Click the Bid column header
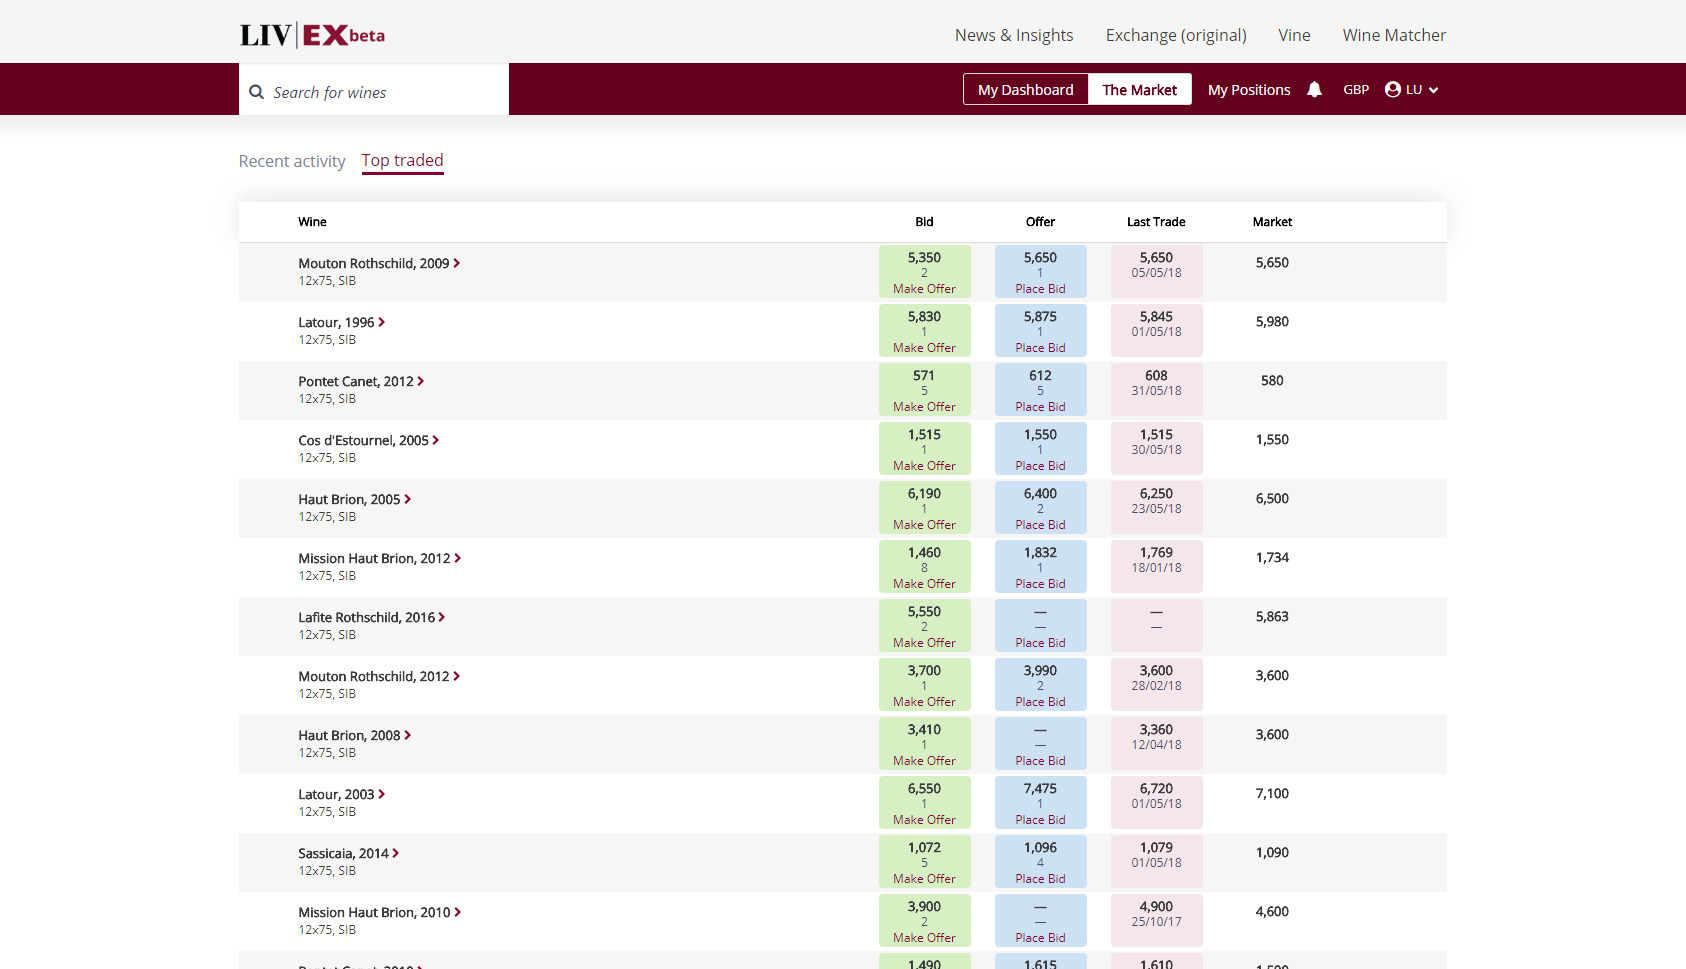This screenshot has width=1686, height=969. (x=924, y=222)
